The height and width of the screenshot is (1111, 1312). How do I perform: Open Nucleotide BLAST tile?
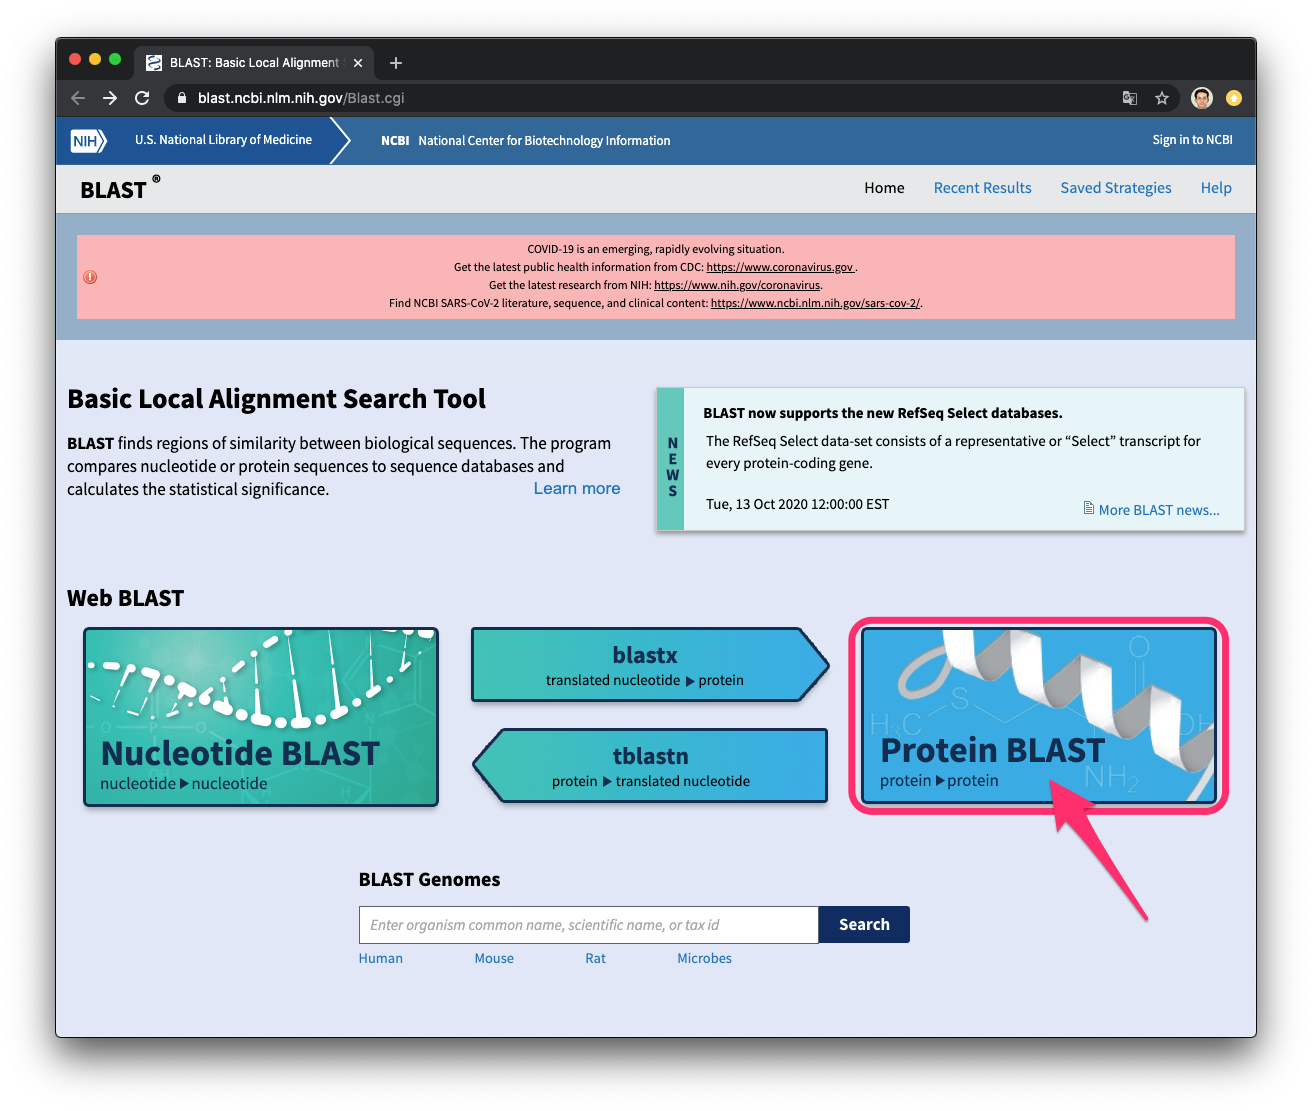click(x=261, y=717)
